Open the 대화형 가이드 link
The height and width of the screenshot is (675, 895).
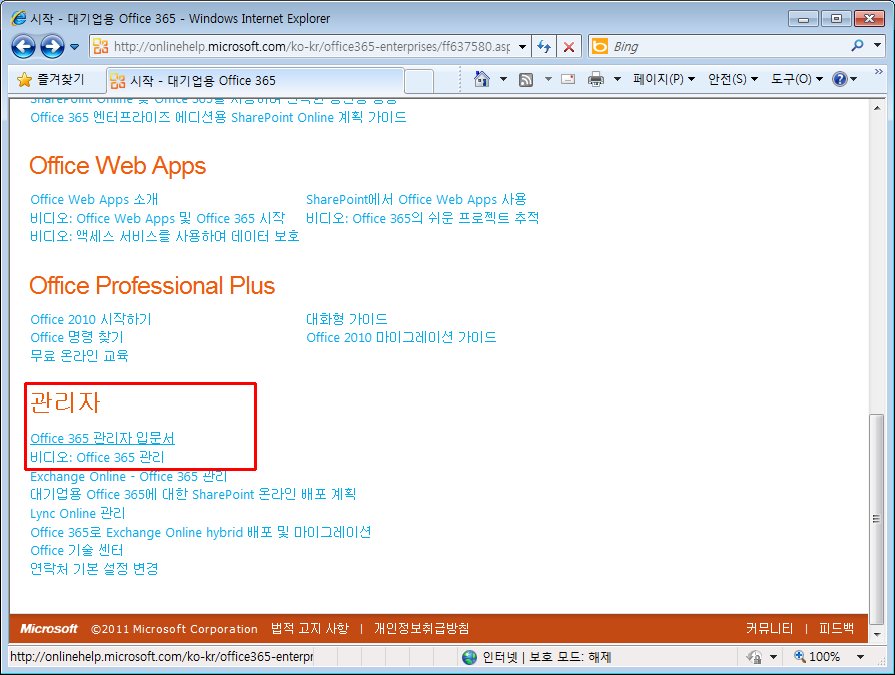coord(346,320)
